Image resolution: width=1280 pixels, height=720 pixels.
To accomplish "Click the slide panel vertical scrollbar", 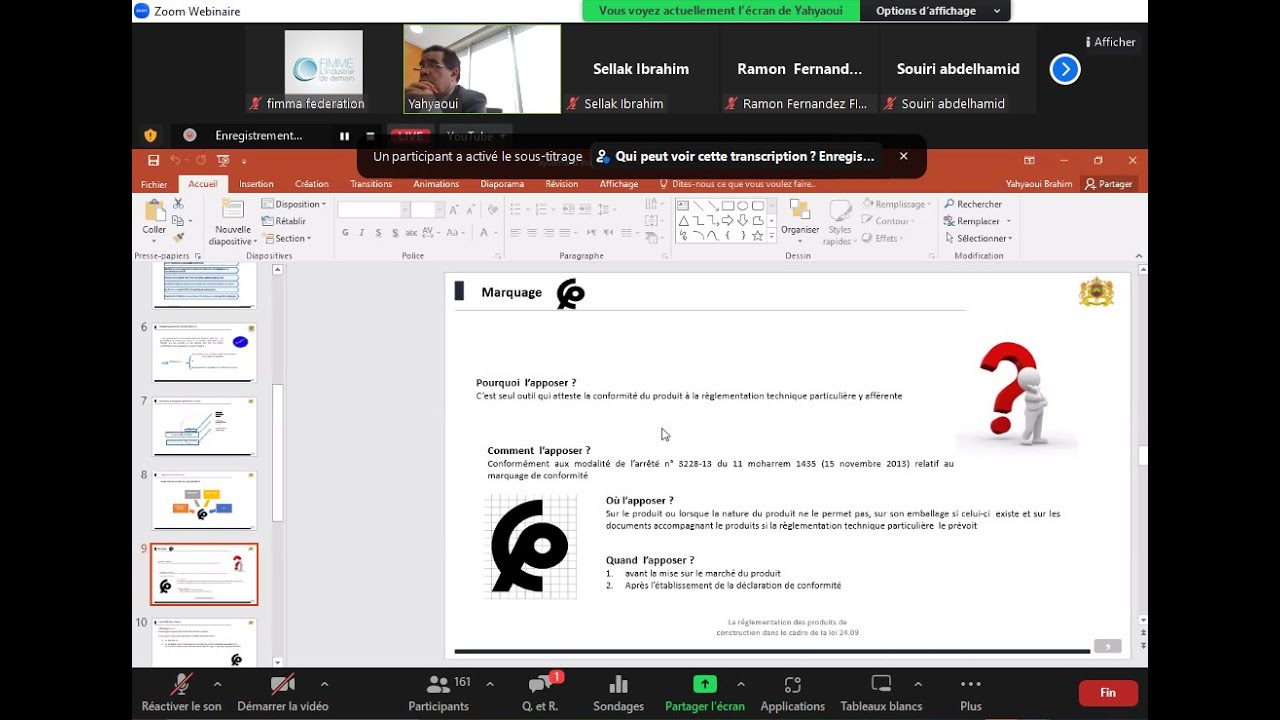I will [x=278, y=453].
